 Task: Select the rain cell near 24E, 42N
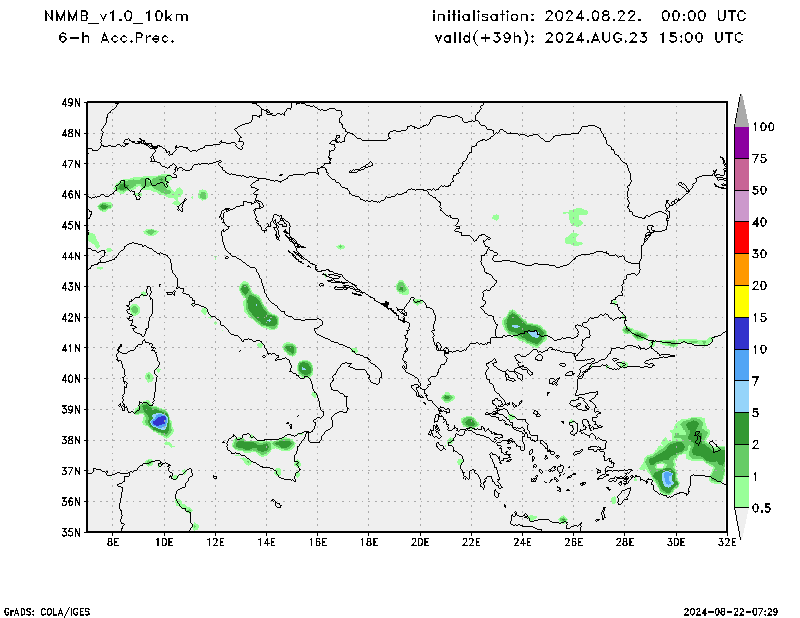523,326
